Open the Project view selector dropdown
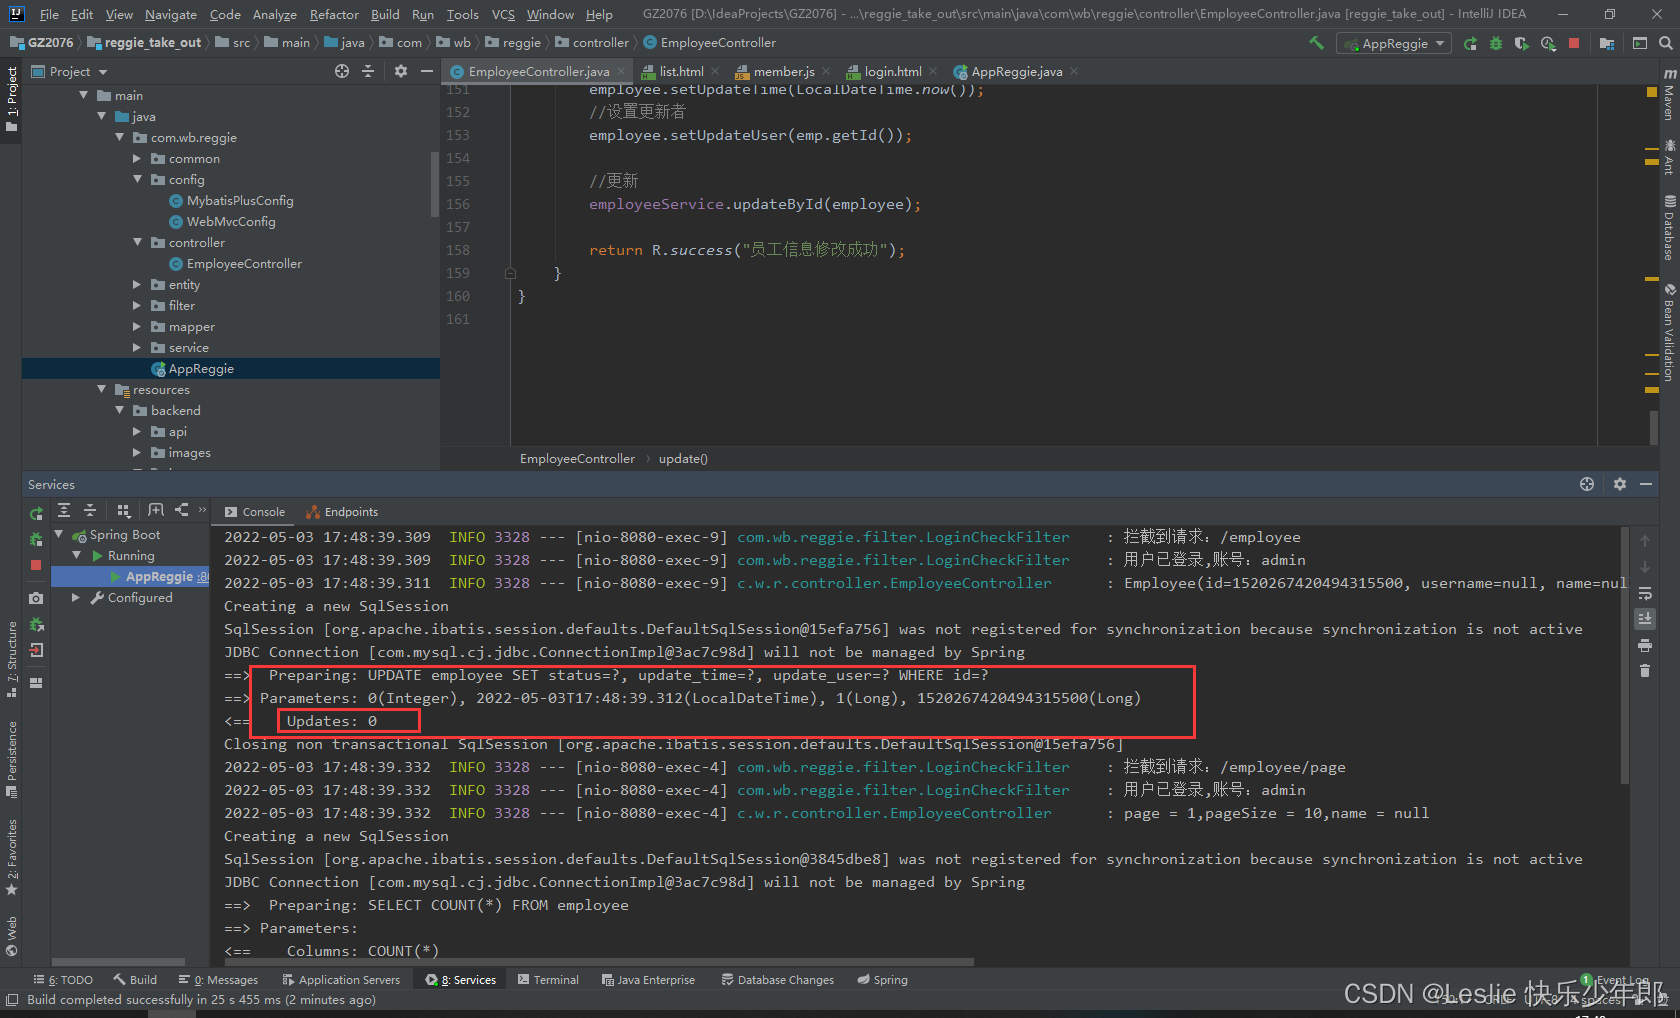 (x=70, y=71)
